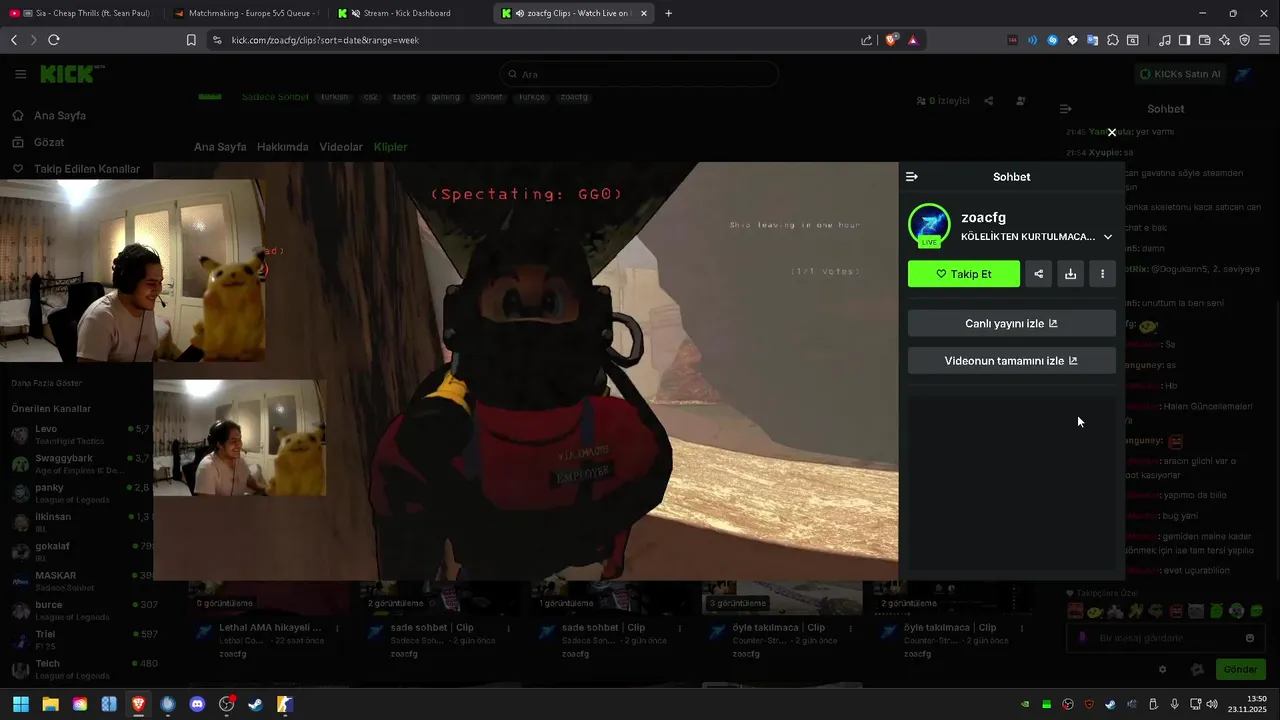Toggle the browser sidebar panel icon
Screen dimensions: 1280x720
[1184, 40]
